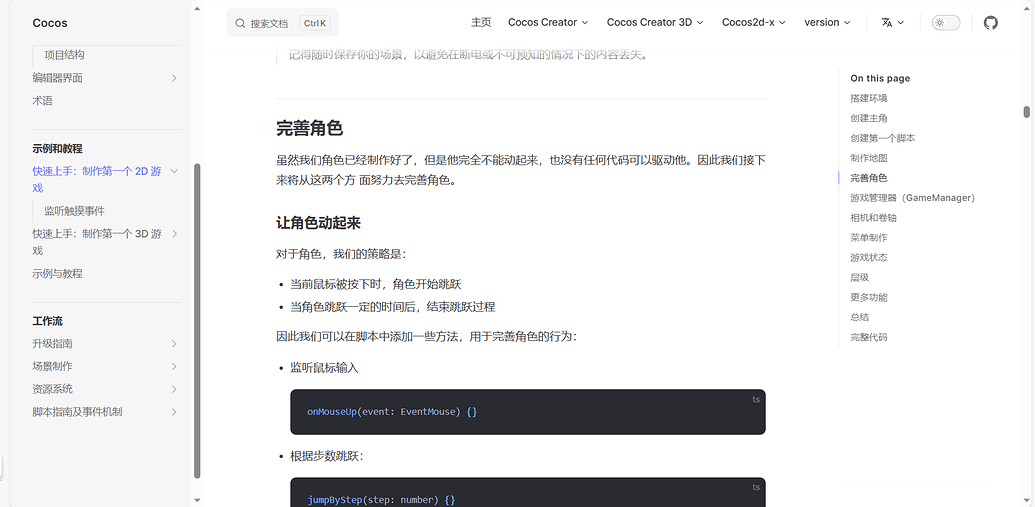The height and width of the screenshot is (507, 1035).
Task: Click the 完善角色 main heading
Action: [x=309, y=129]
